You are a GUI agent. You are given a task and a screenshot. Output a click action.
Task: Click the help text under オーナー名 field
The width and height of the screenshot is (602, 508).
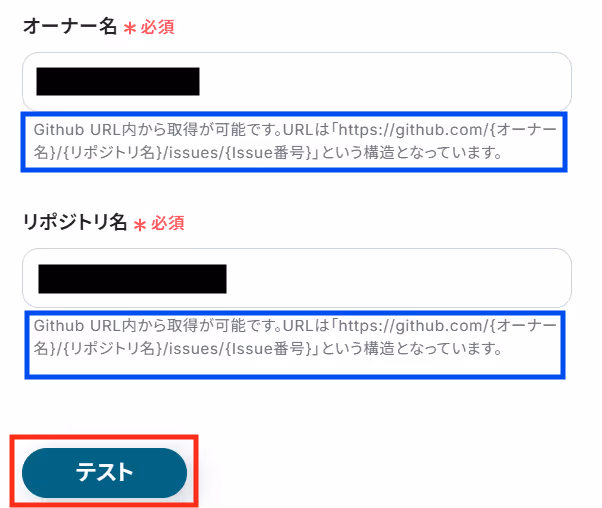pos(294,141)
